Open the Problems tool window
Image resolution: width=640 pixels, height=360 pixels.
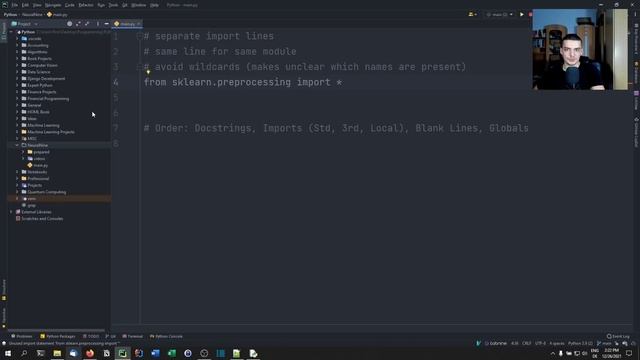[x=22, y=336]
